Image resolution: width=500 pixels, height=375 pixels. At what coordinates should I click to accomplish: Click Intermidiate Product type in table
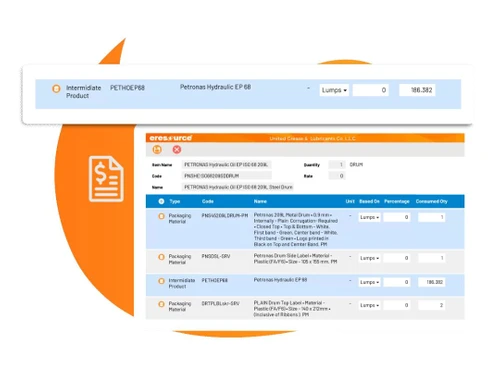tap(182, 283)
